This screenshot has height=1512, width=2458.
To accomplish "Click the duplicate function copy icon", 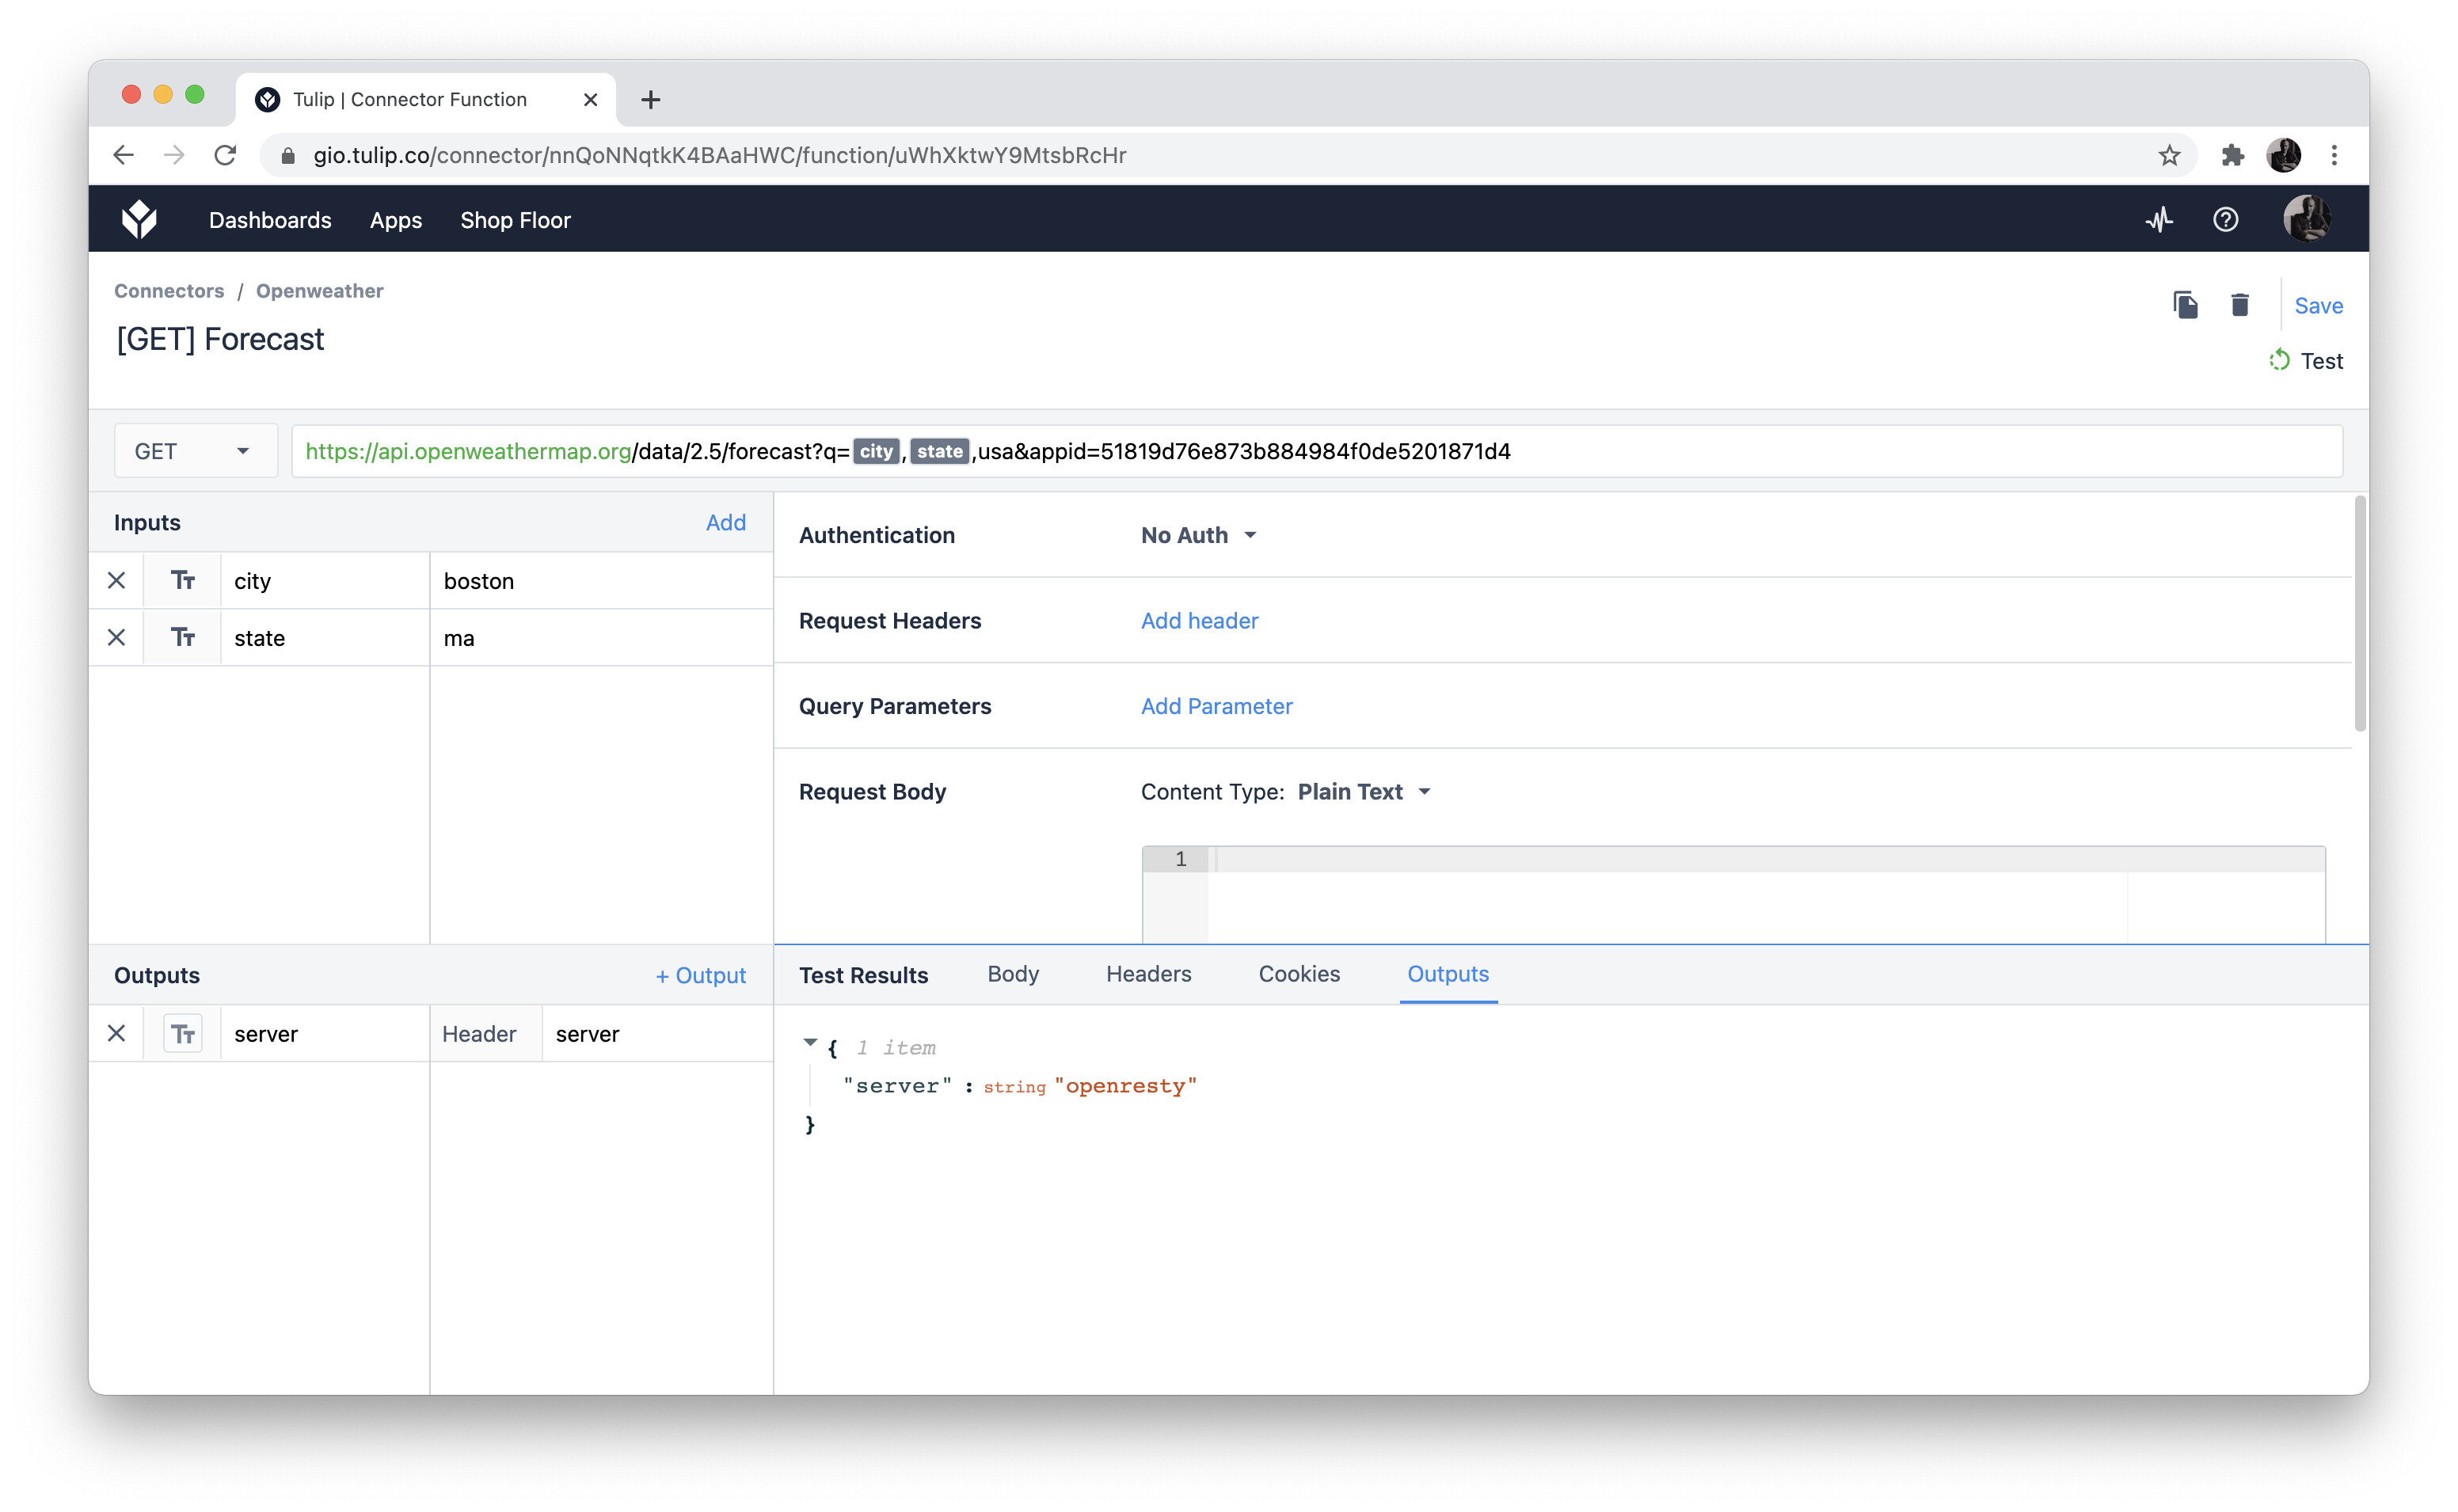I will (2185, 305).
